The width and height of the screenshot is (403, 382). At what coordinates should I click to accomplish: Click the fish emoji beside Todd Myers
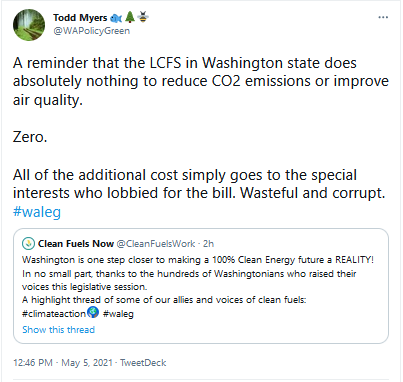[x=116, y=18]
